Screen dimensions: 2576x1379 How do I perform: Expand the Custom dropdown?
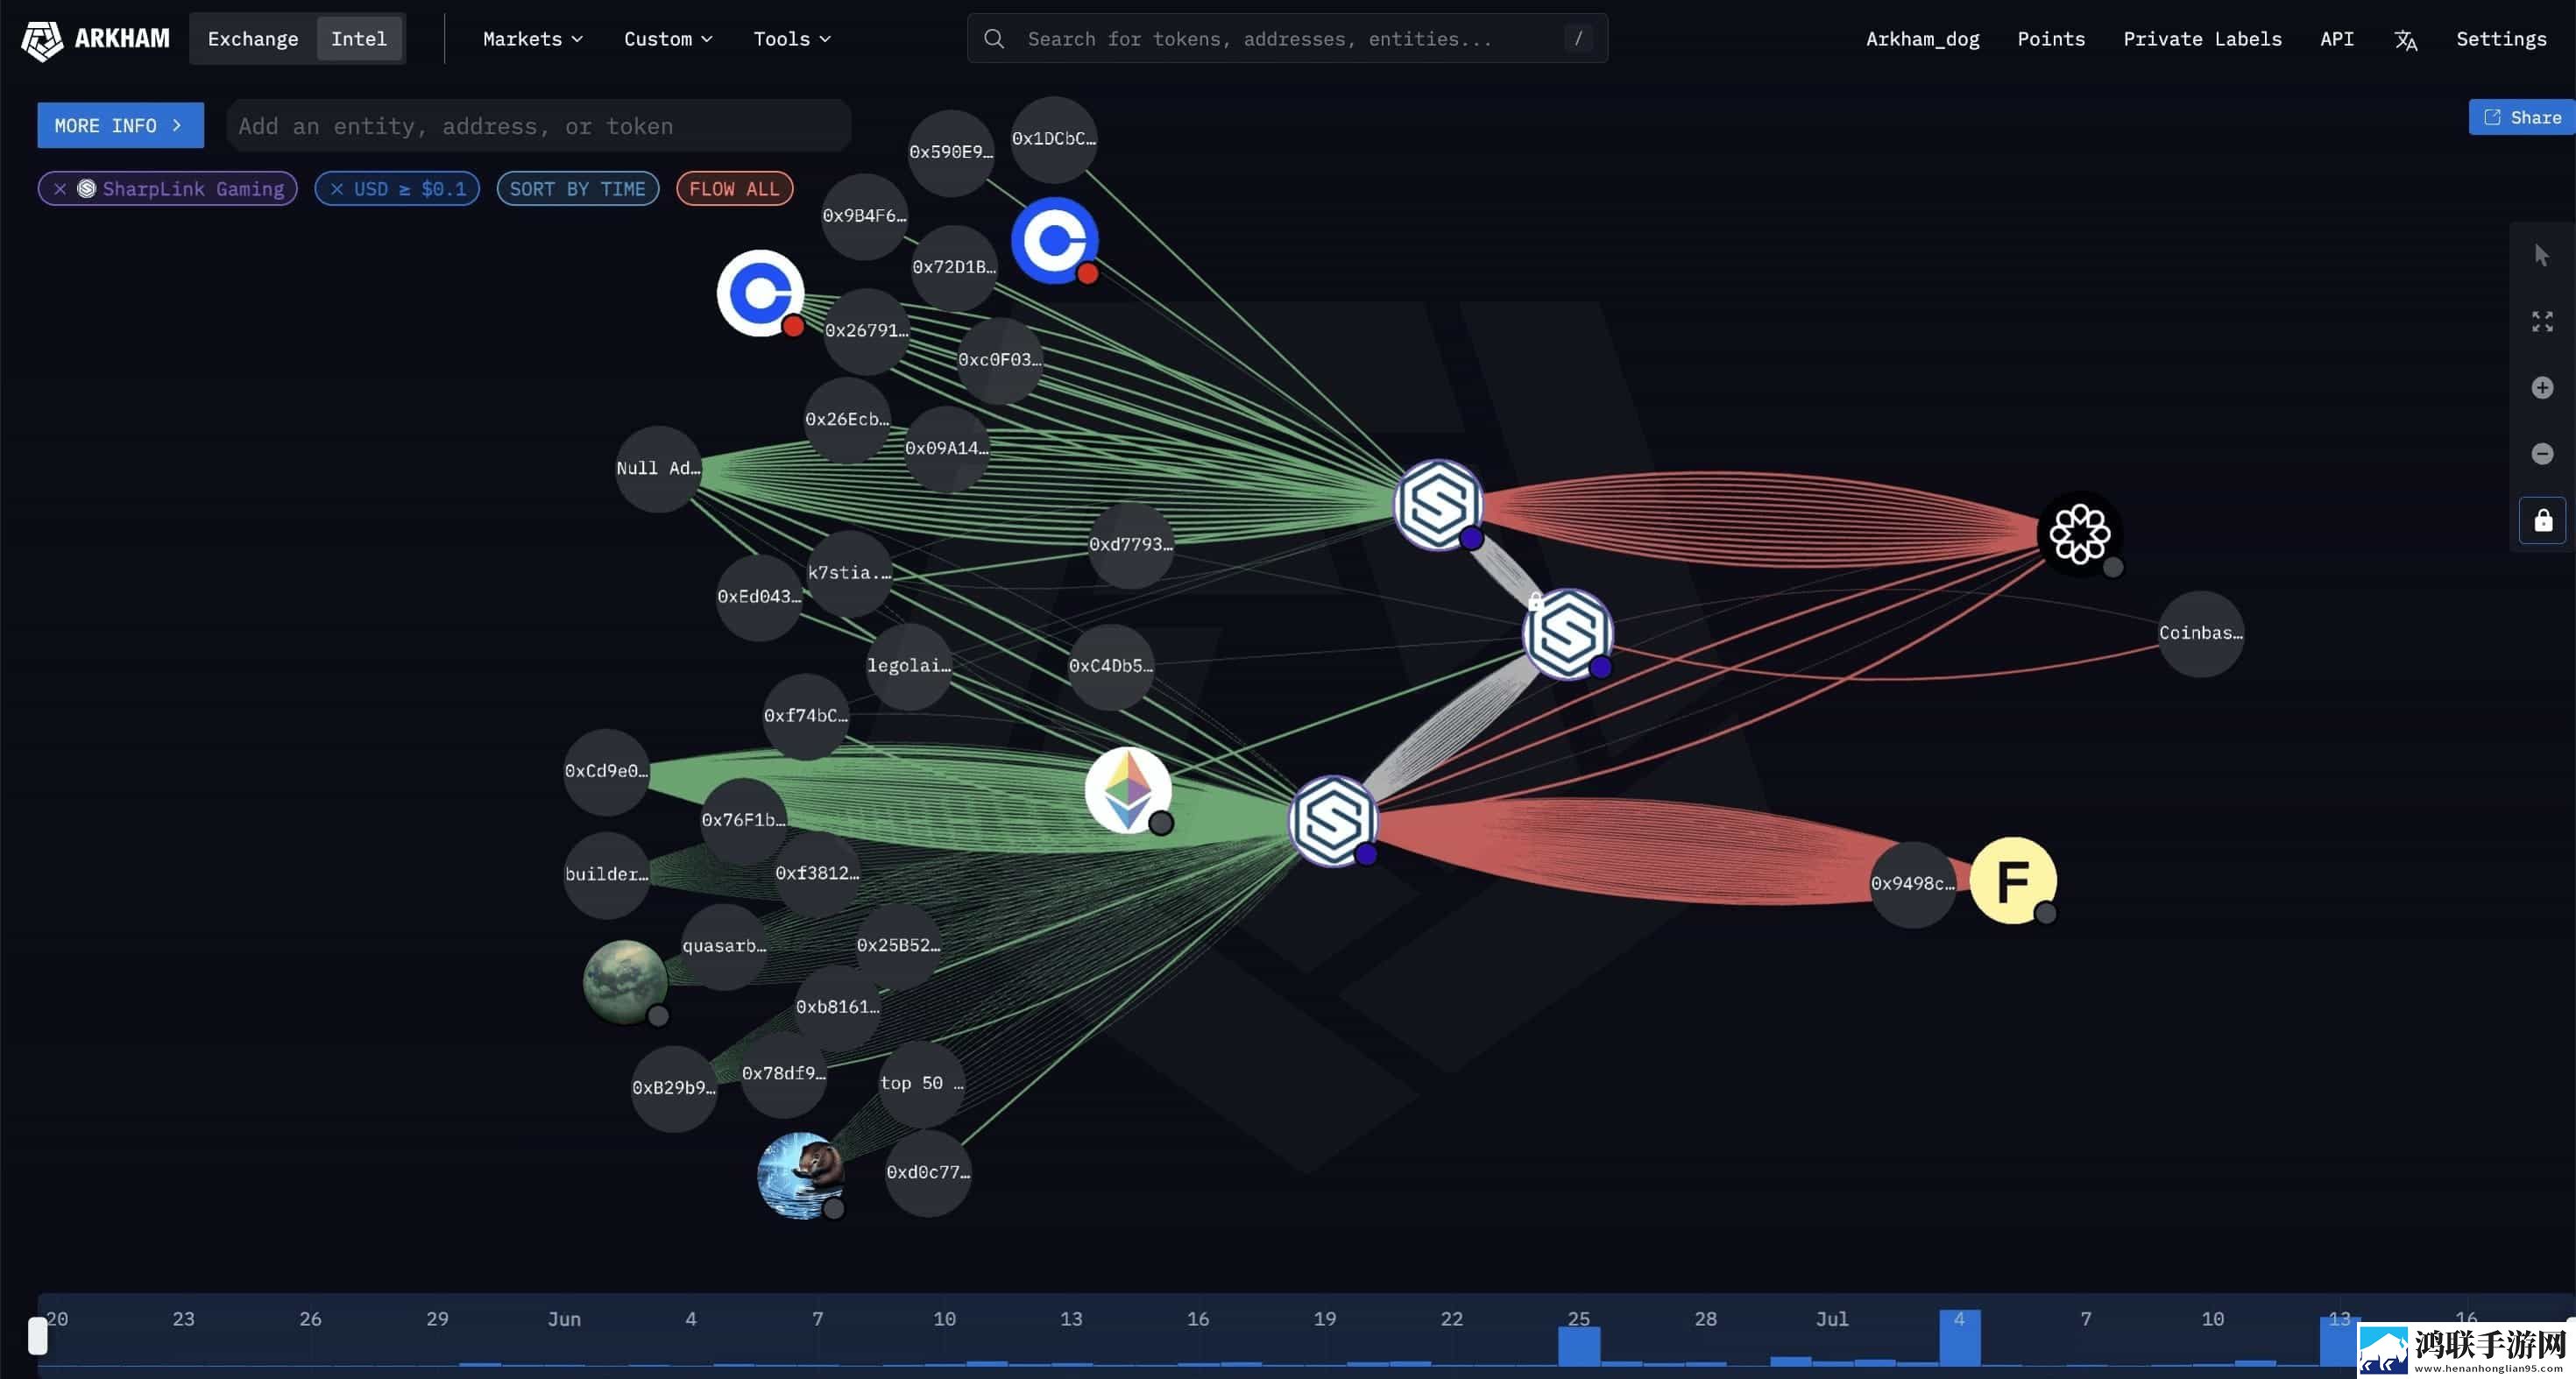point(668,39)
